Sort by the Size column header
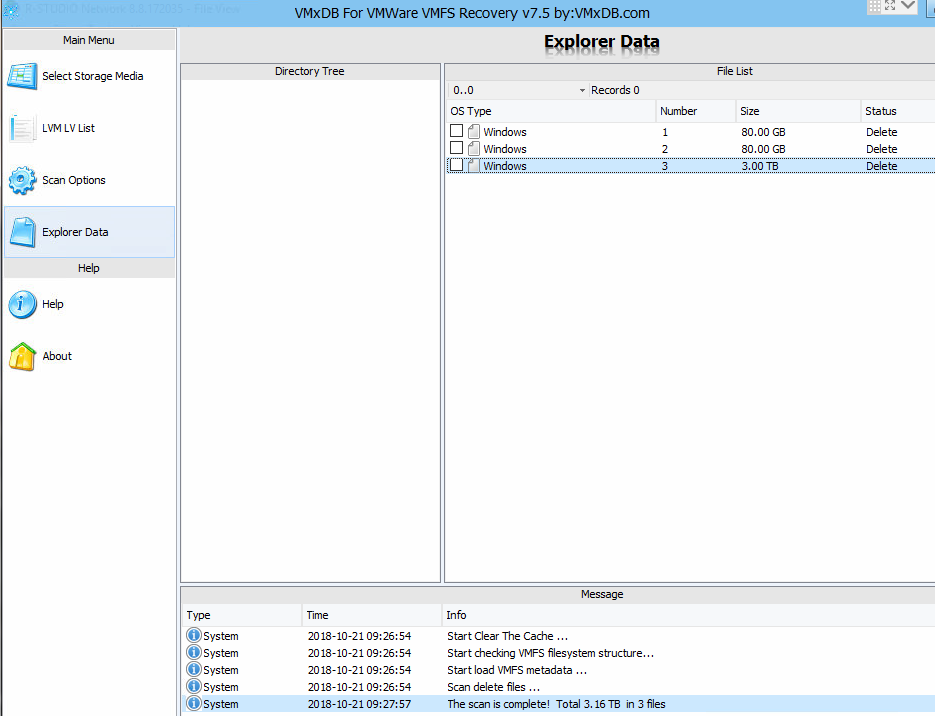This screenshot has height=716, width=935. 798,111
